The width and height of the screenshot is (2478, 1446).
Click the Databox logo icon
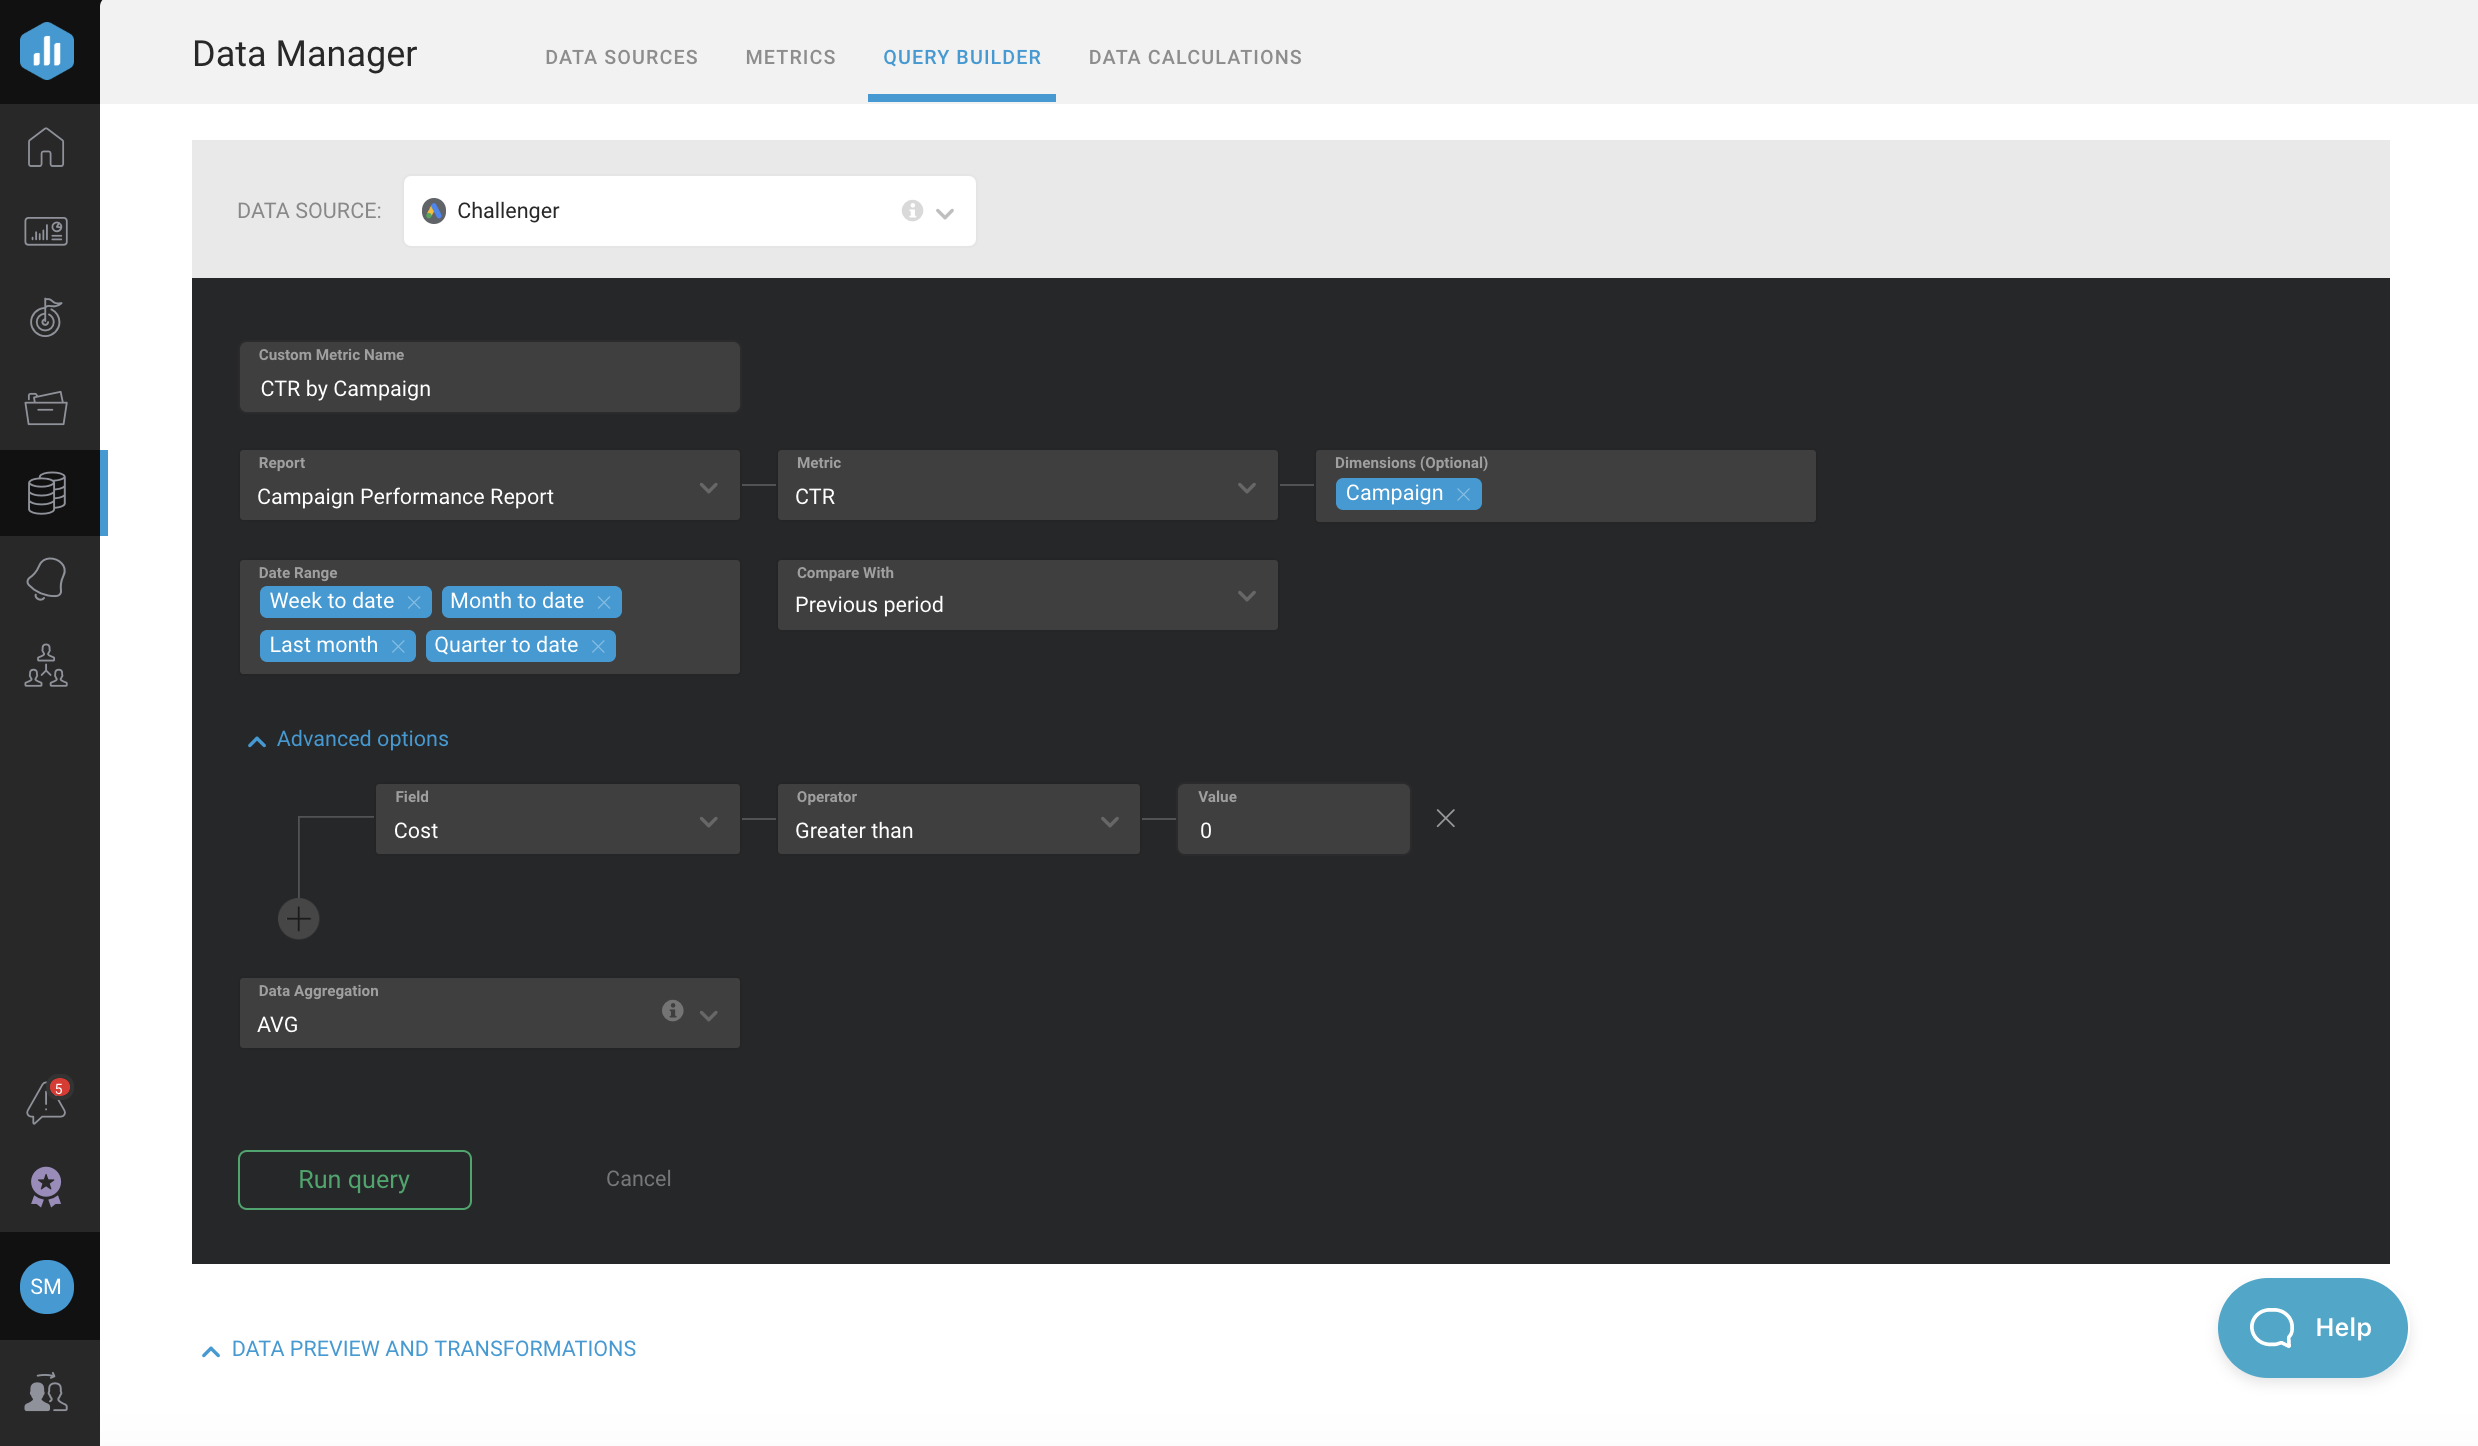click(46, 50)
